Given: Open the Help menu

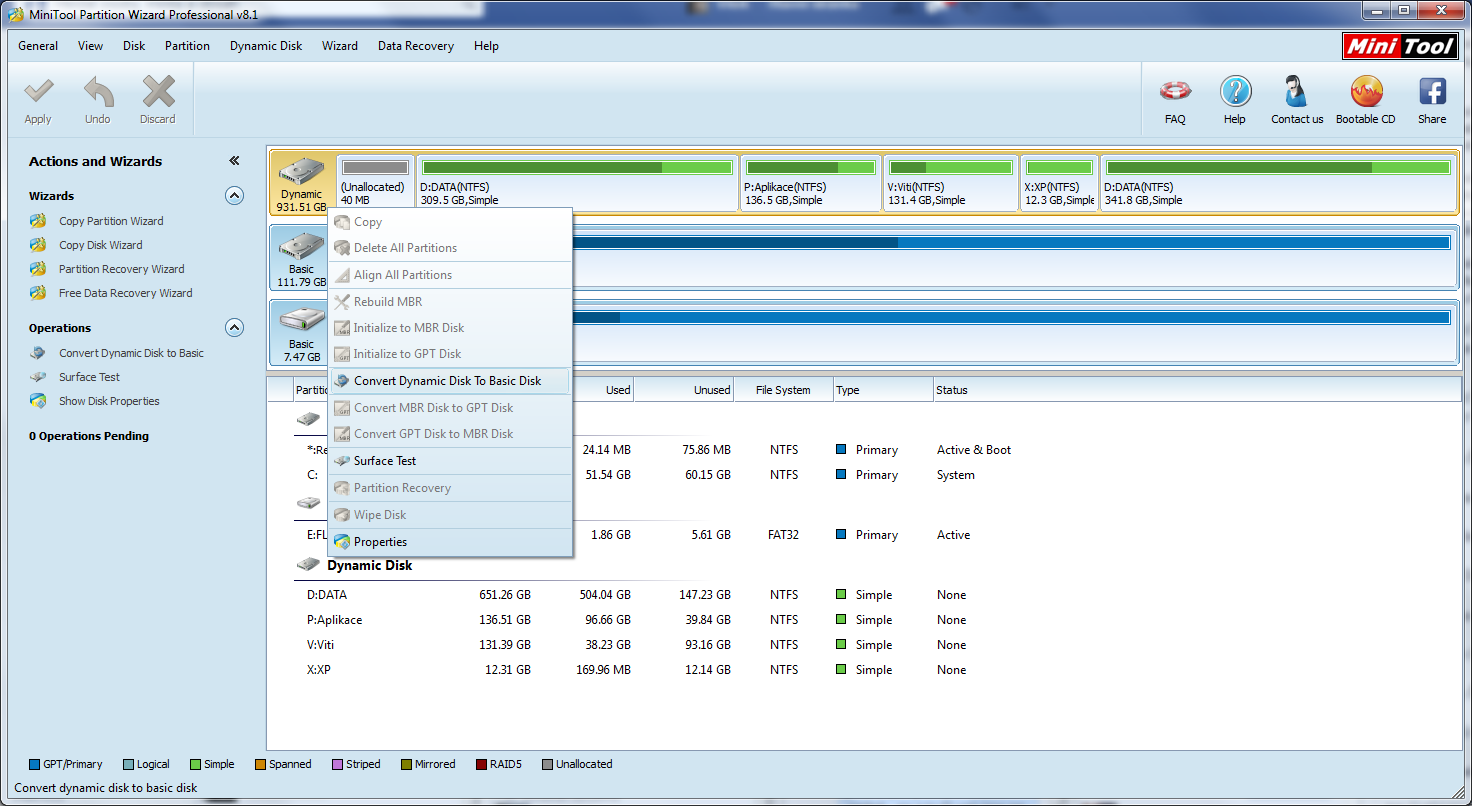Looking at the screenshot, I should pos(486,46).
